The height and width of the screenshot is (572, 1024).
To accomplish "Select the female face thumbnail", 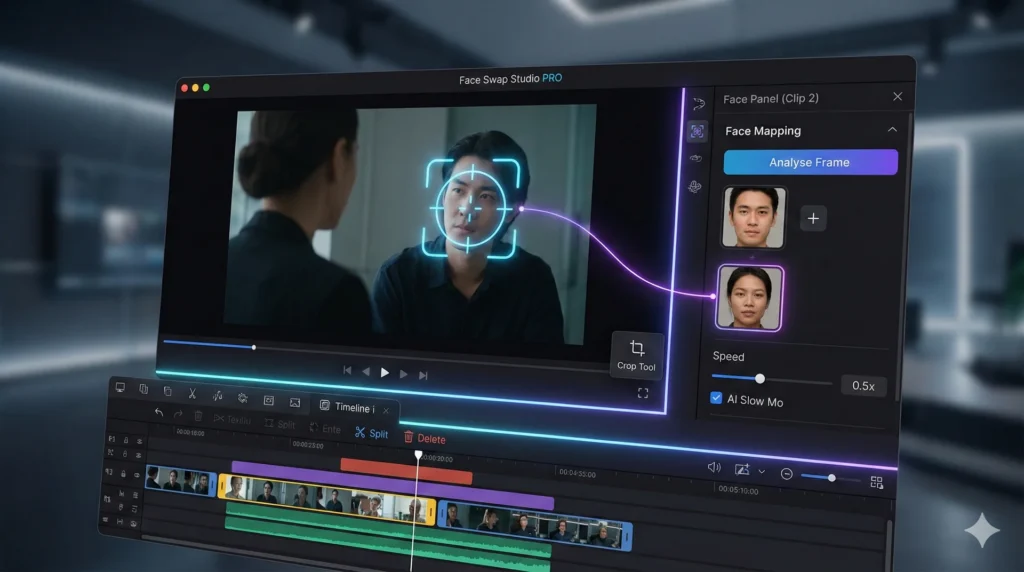I will [749, 298].
